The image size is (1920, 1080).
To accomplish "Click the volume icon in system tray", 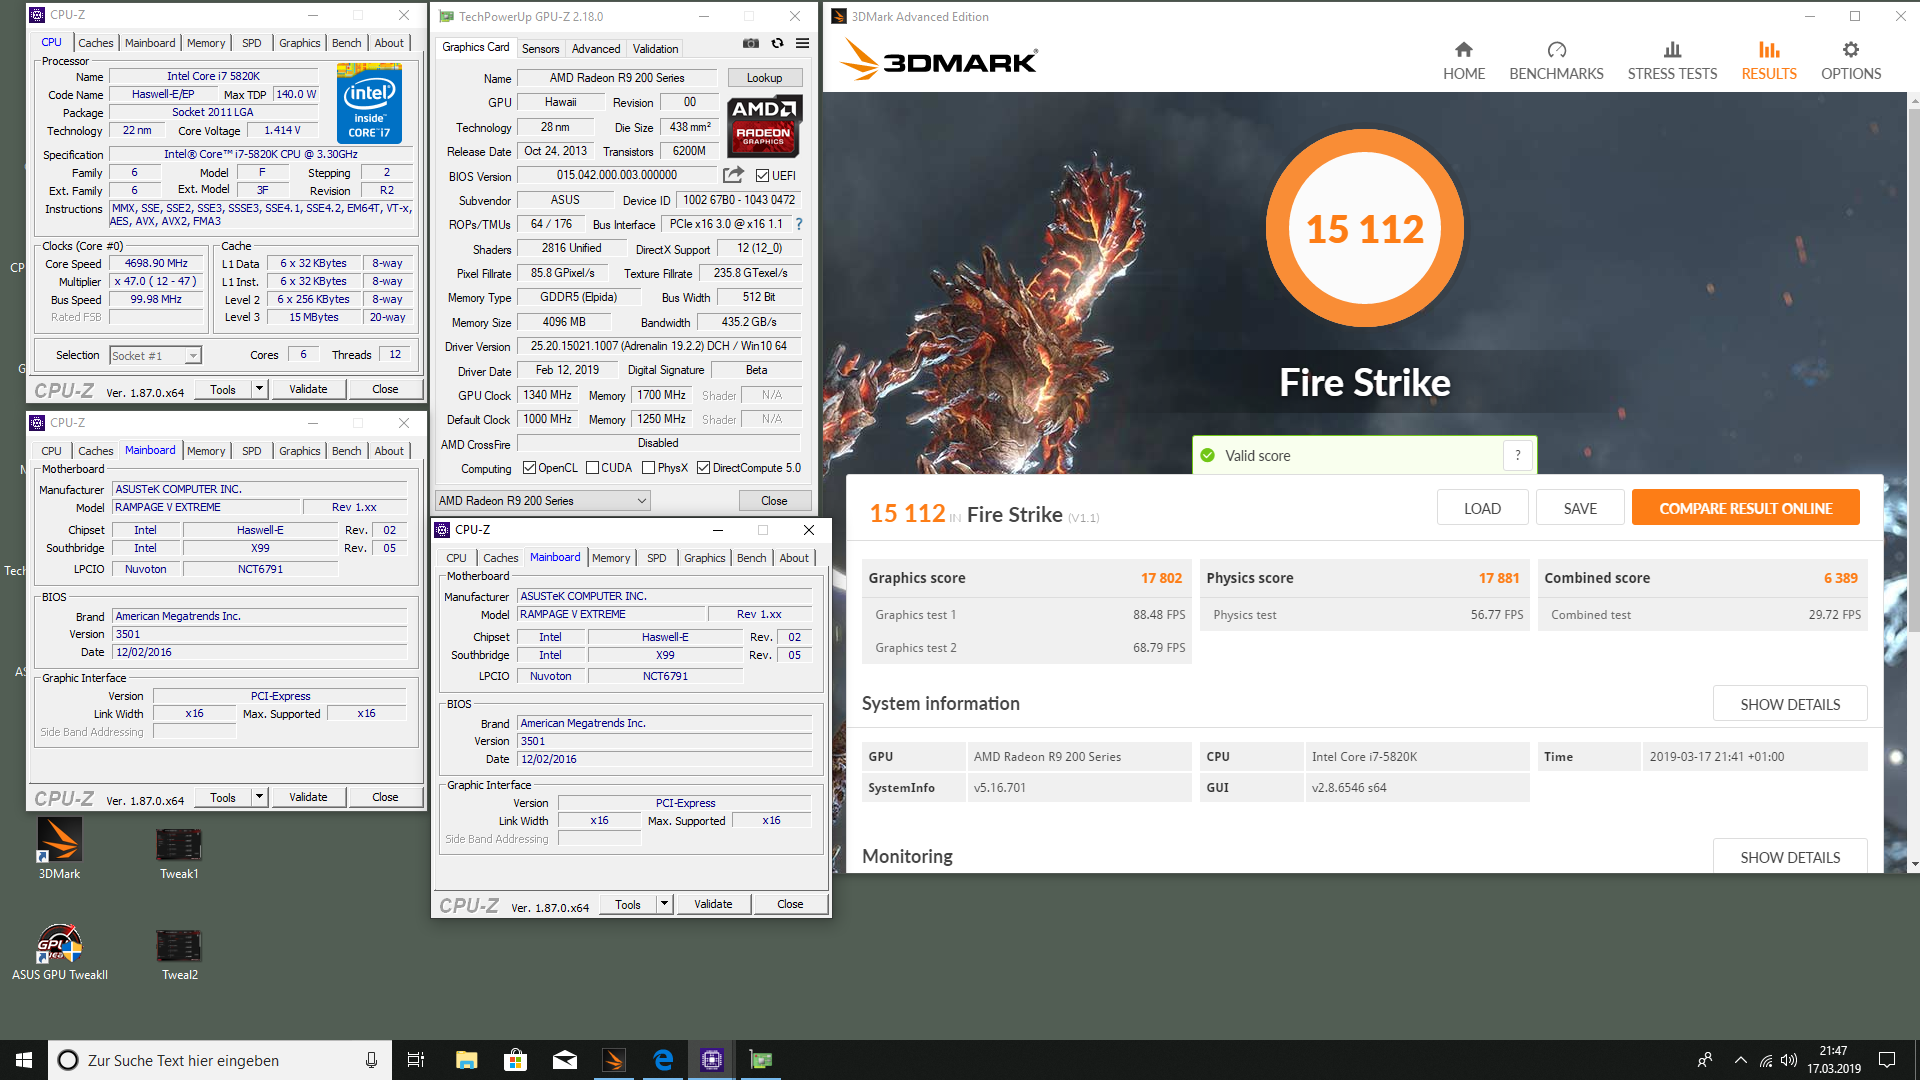I will tap(1789, 1060).
